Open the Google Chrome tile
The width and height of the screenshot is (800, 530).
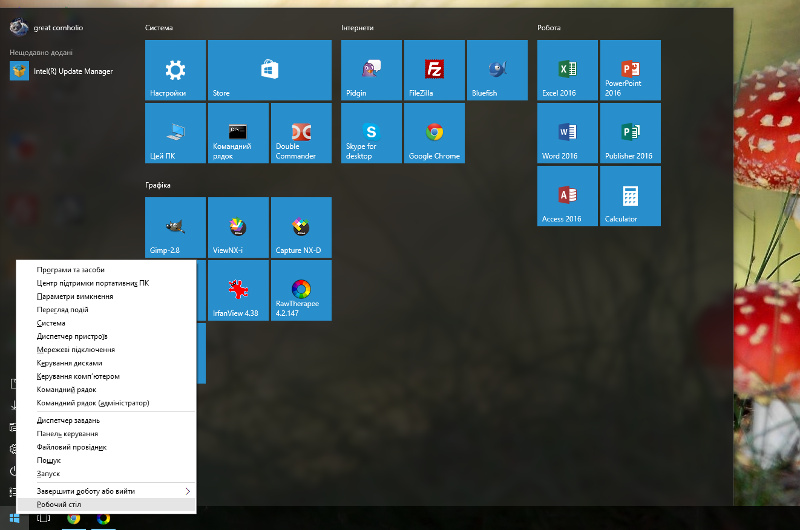[x=434, y=133]
